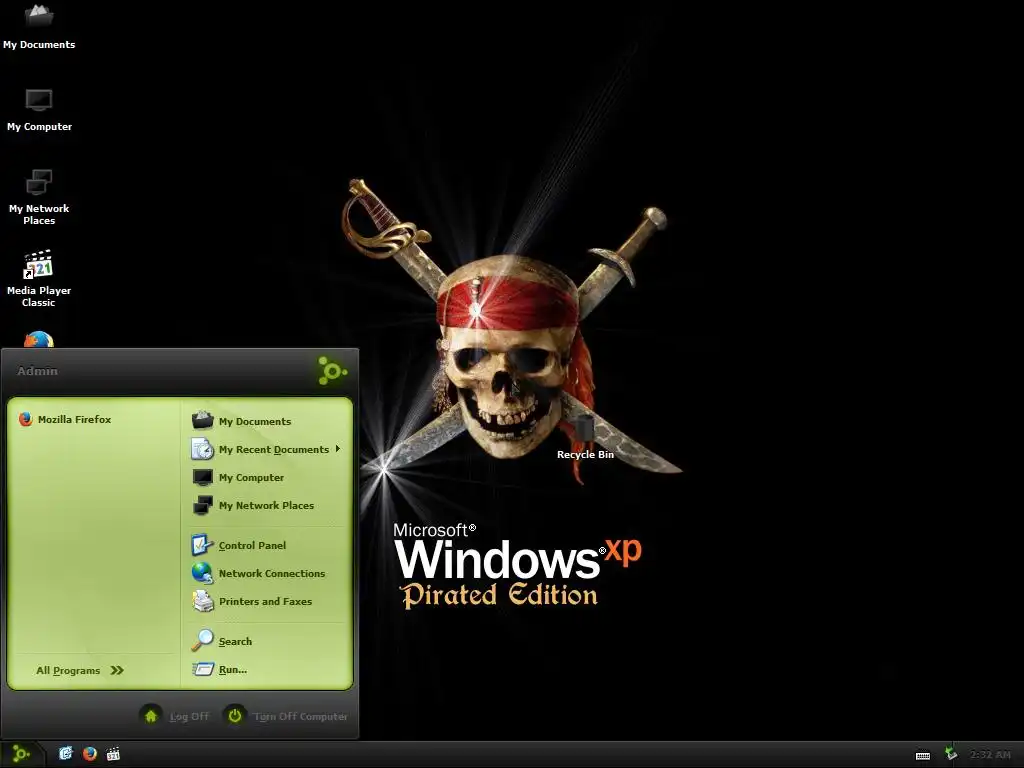Click Show Desktop quick launch icon
This screenshot has height=768, width=1024.
click(x=65, y=754)
